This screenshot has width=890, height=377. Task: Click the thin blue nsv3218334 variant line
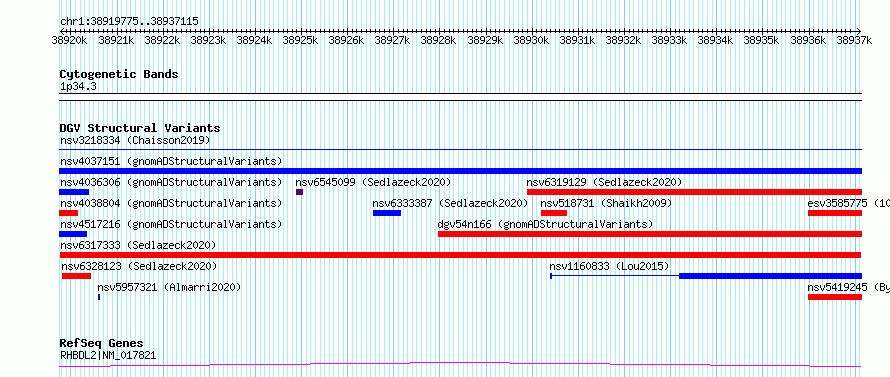click(460, 150)
